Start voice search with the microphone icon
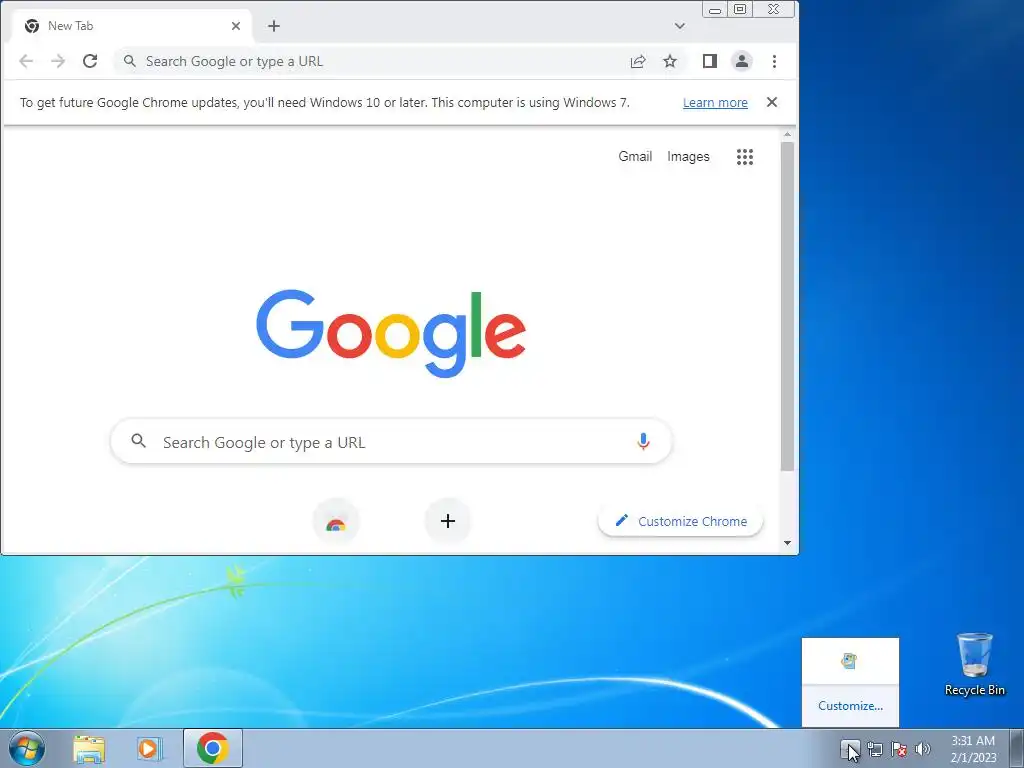Screen dimensions: 1024x768 click(x=643, y=442)
